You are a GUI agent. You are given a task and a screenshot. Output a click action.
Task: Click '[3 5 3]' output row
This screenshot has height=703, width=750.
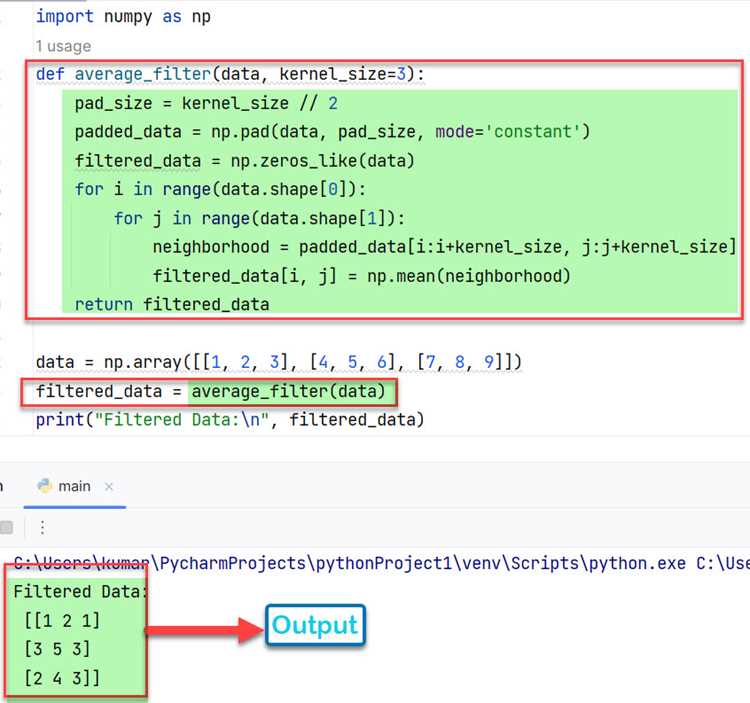pos(57,649)
